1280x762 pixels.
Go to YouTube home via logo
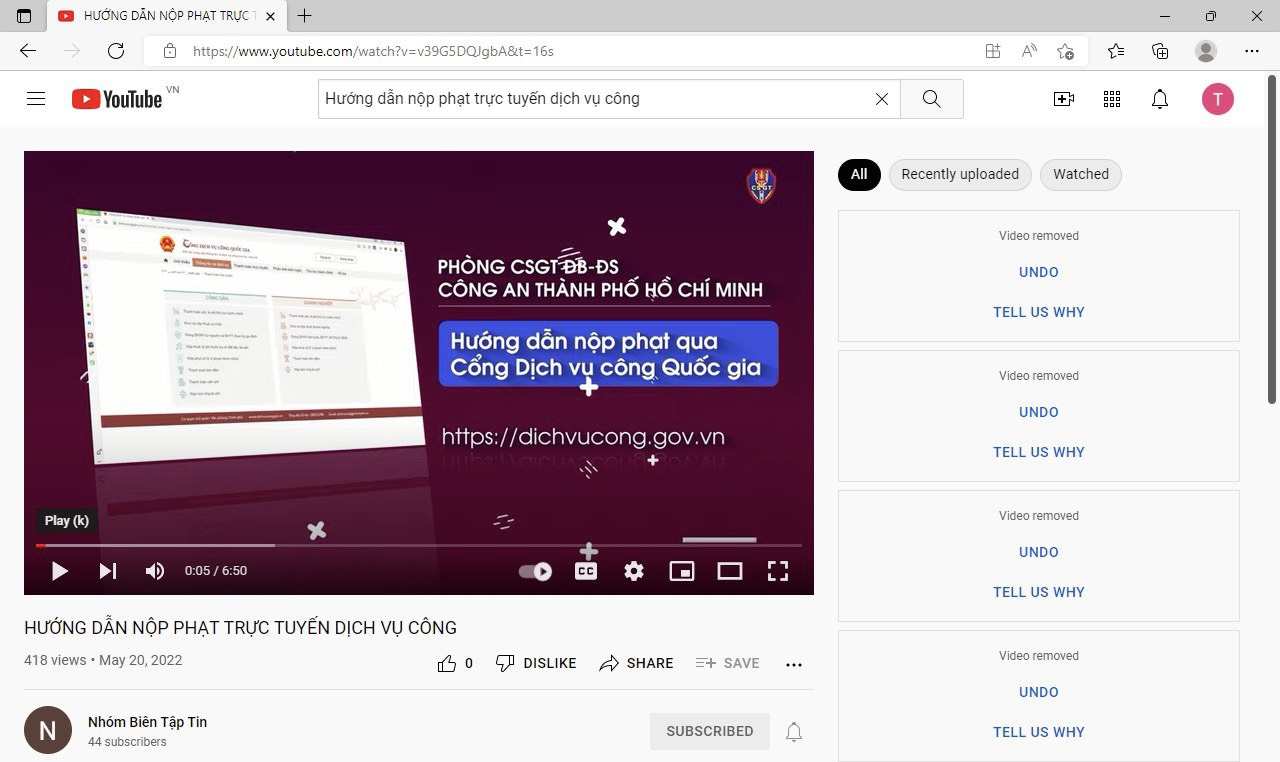point(117,99)
